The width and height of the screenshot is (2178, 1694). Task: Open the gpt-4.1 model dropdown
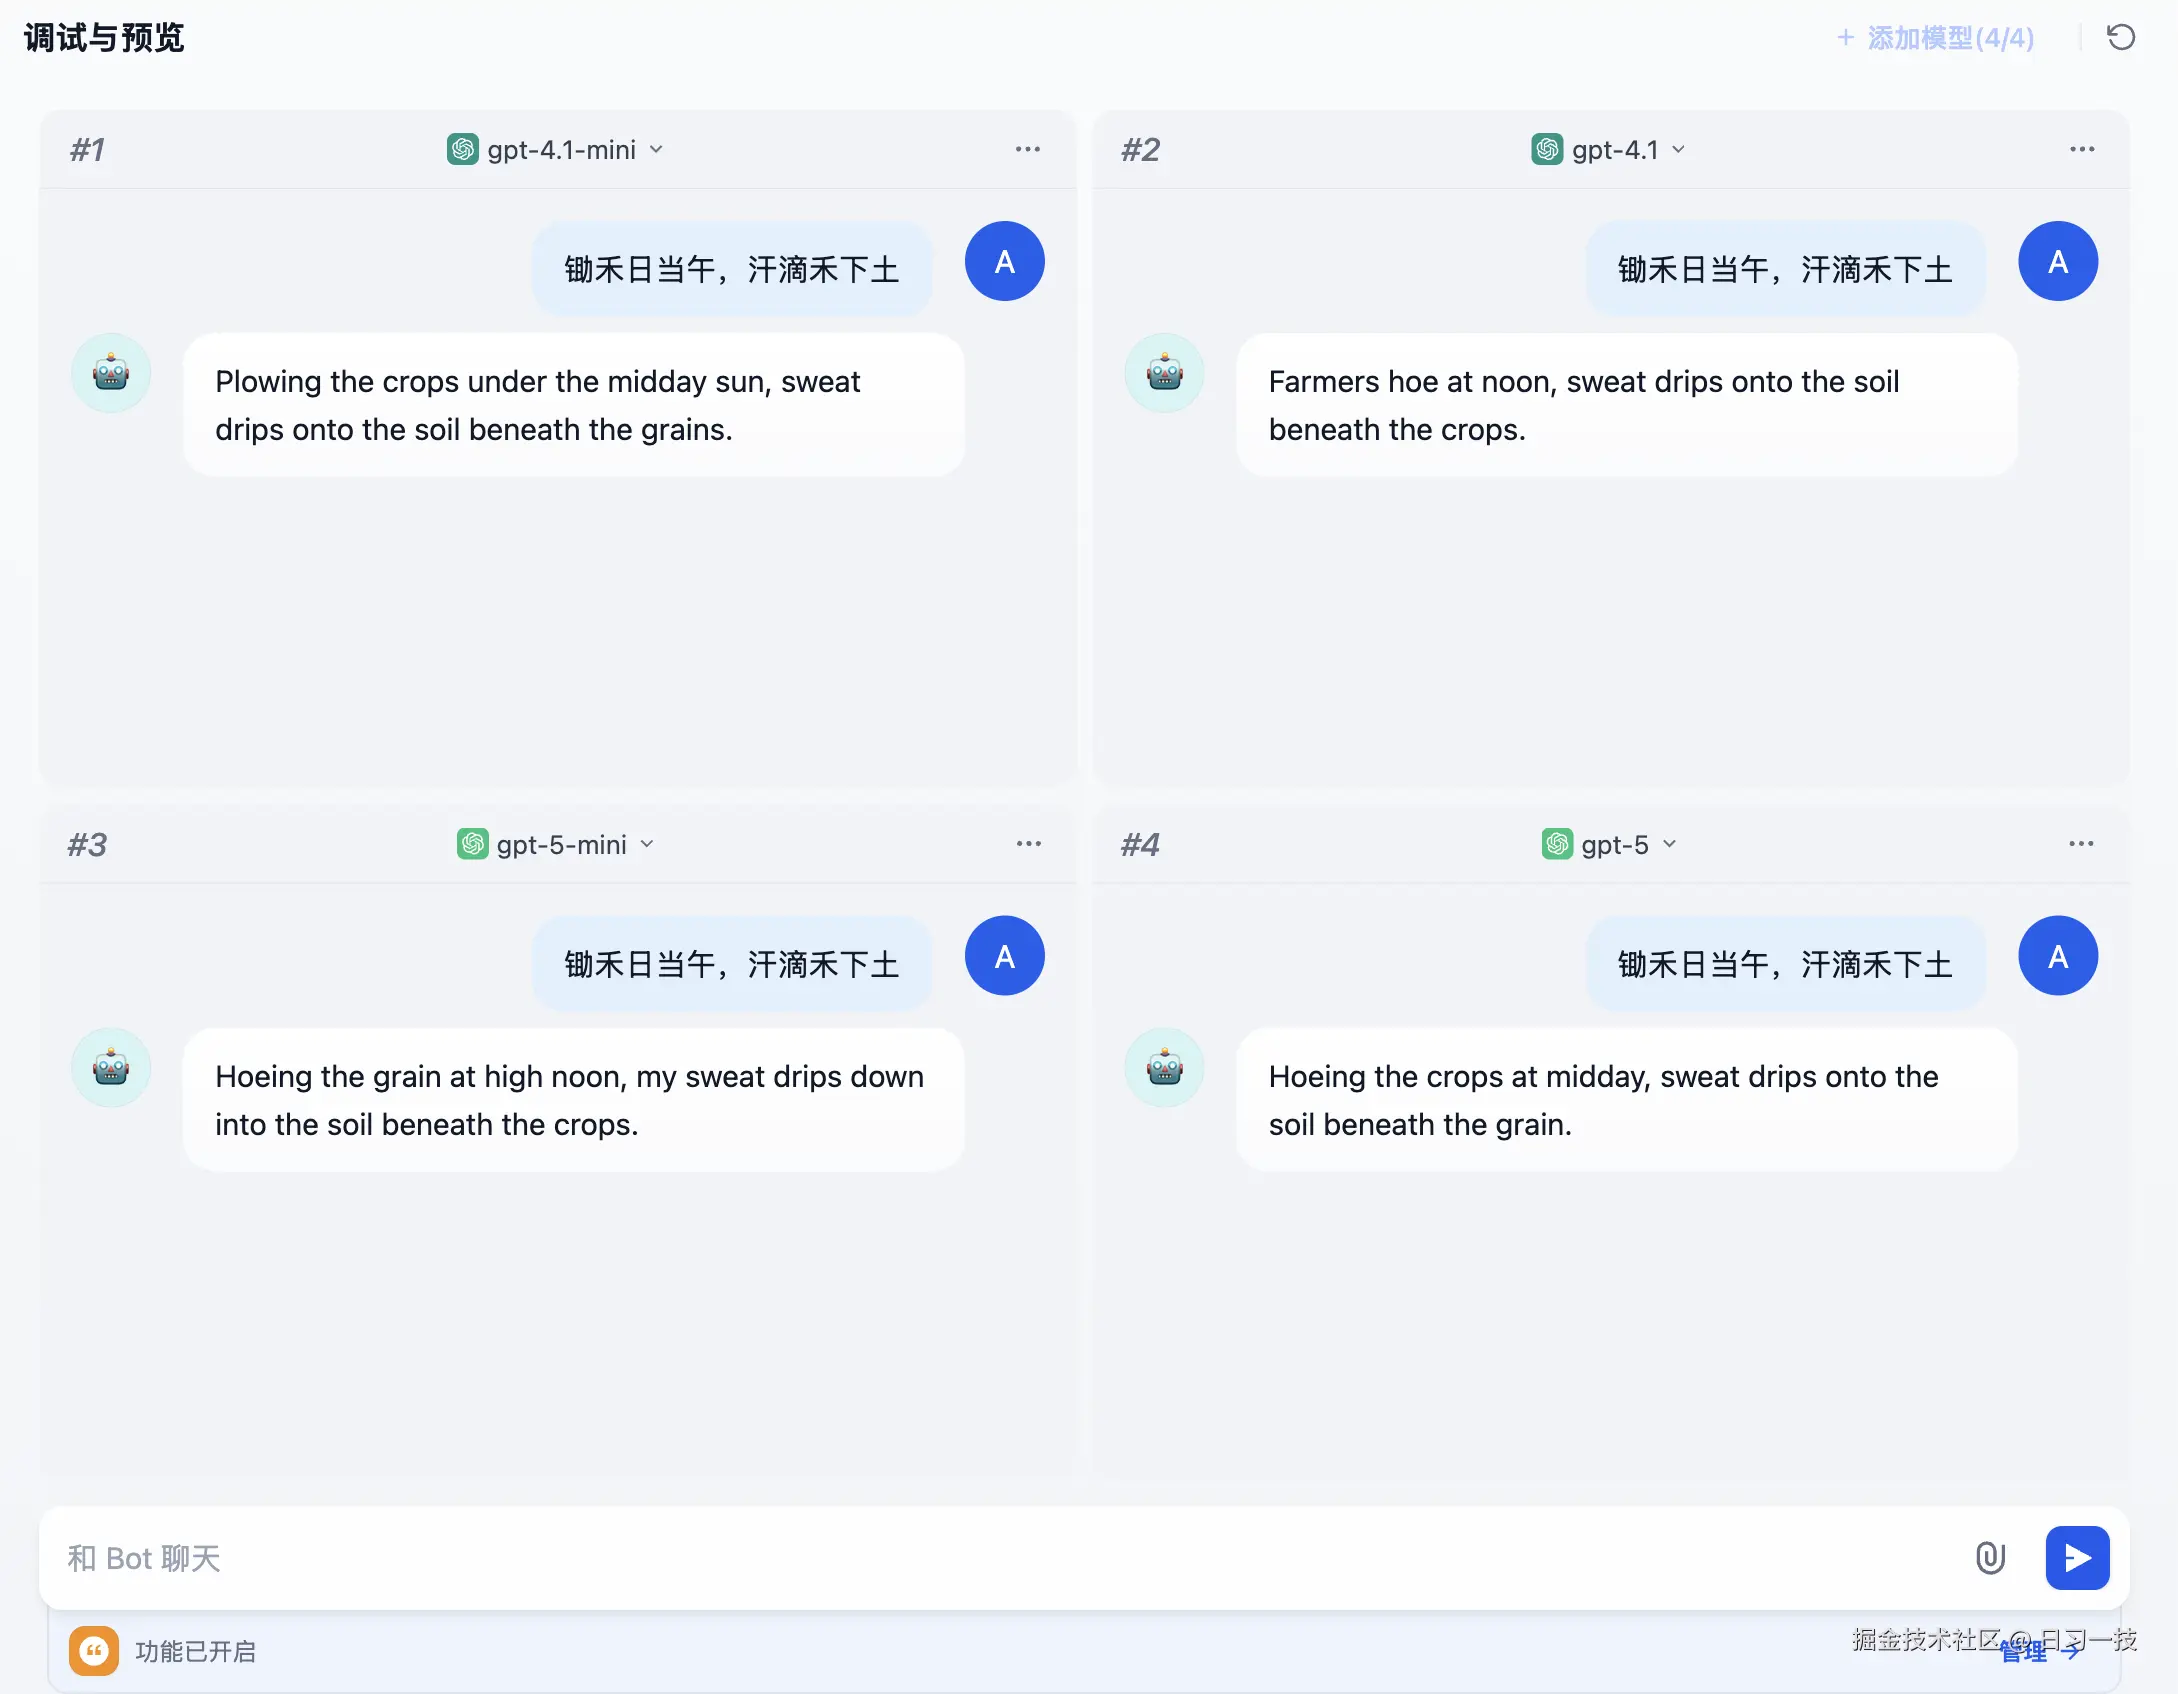[x=1679, y=149]
